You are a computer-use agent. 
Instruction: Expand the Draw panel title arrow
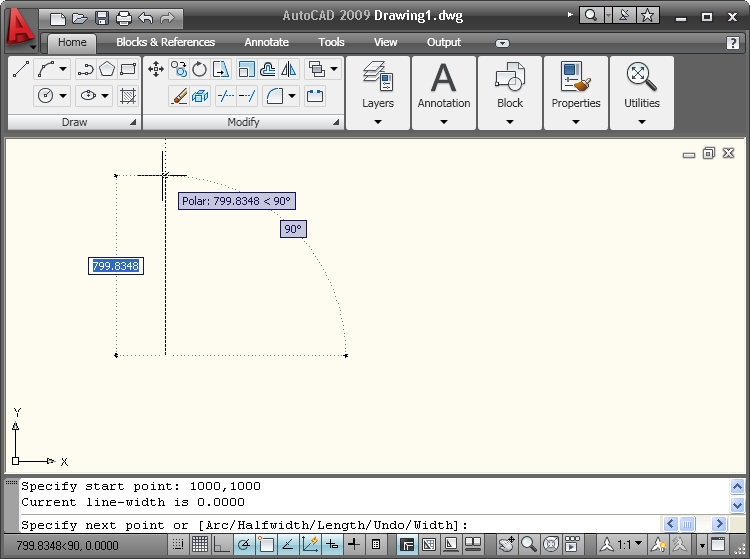click(133, 122)
